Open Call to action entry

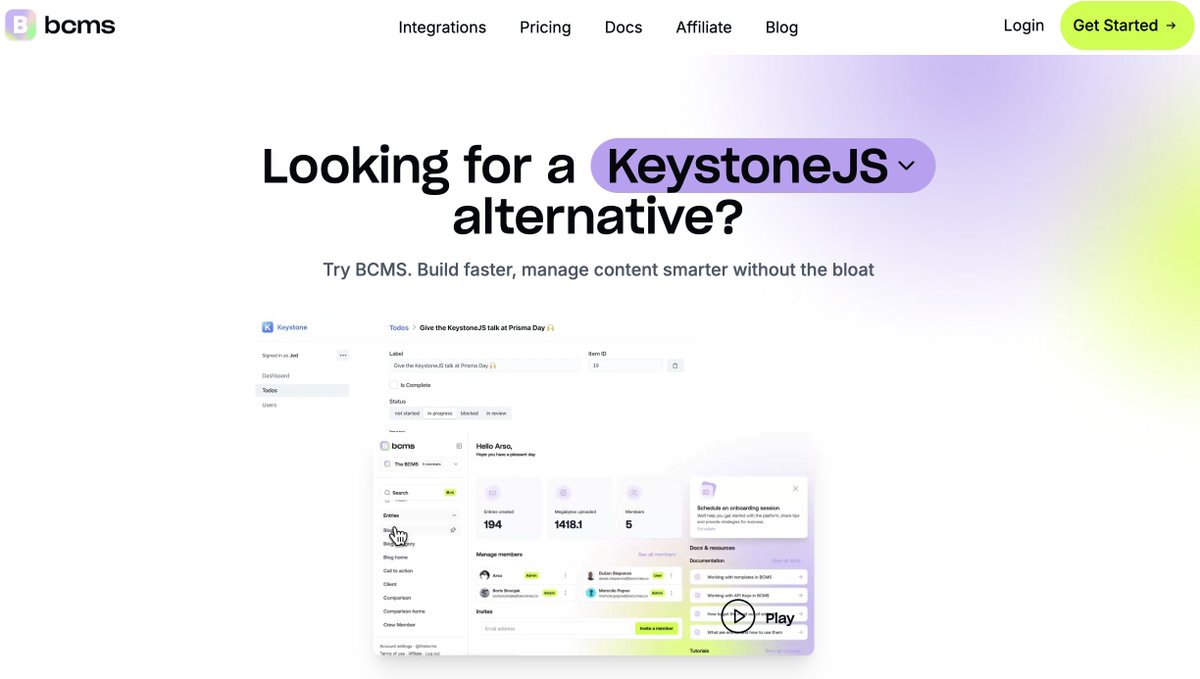coord(398,571)
